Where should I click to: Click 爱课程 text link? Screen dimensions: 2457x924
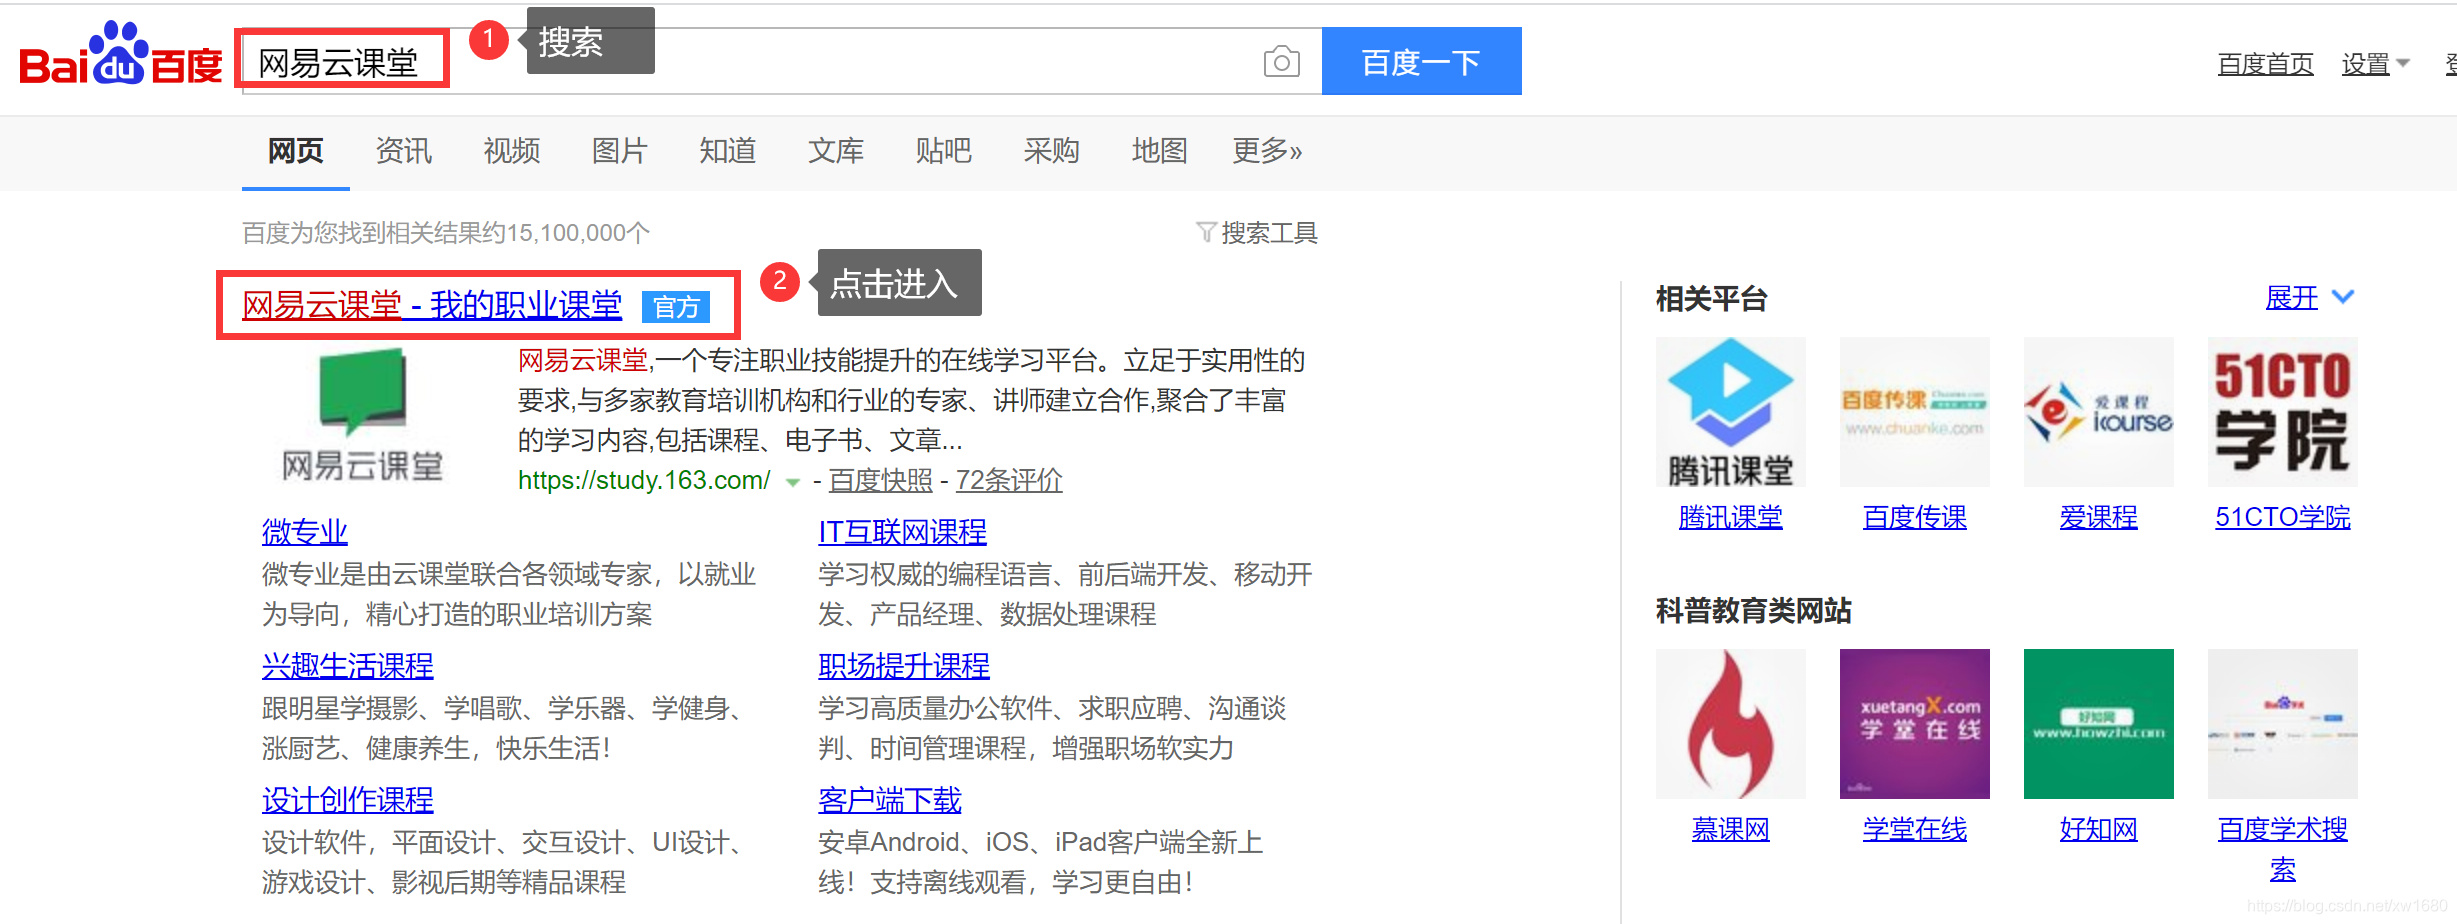pos(2098,517)
